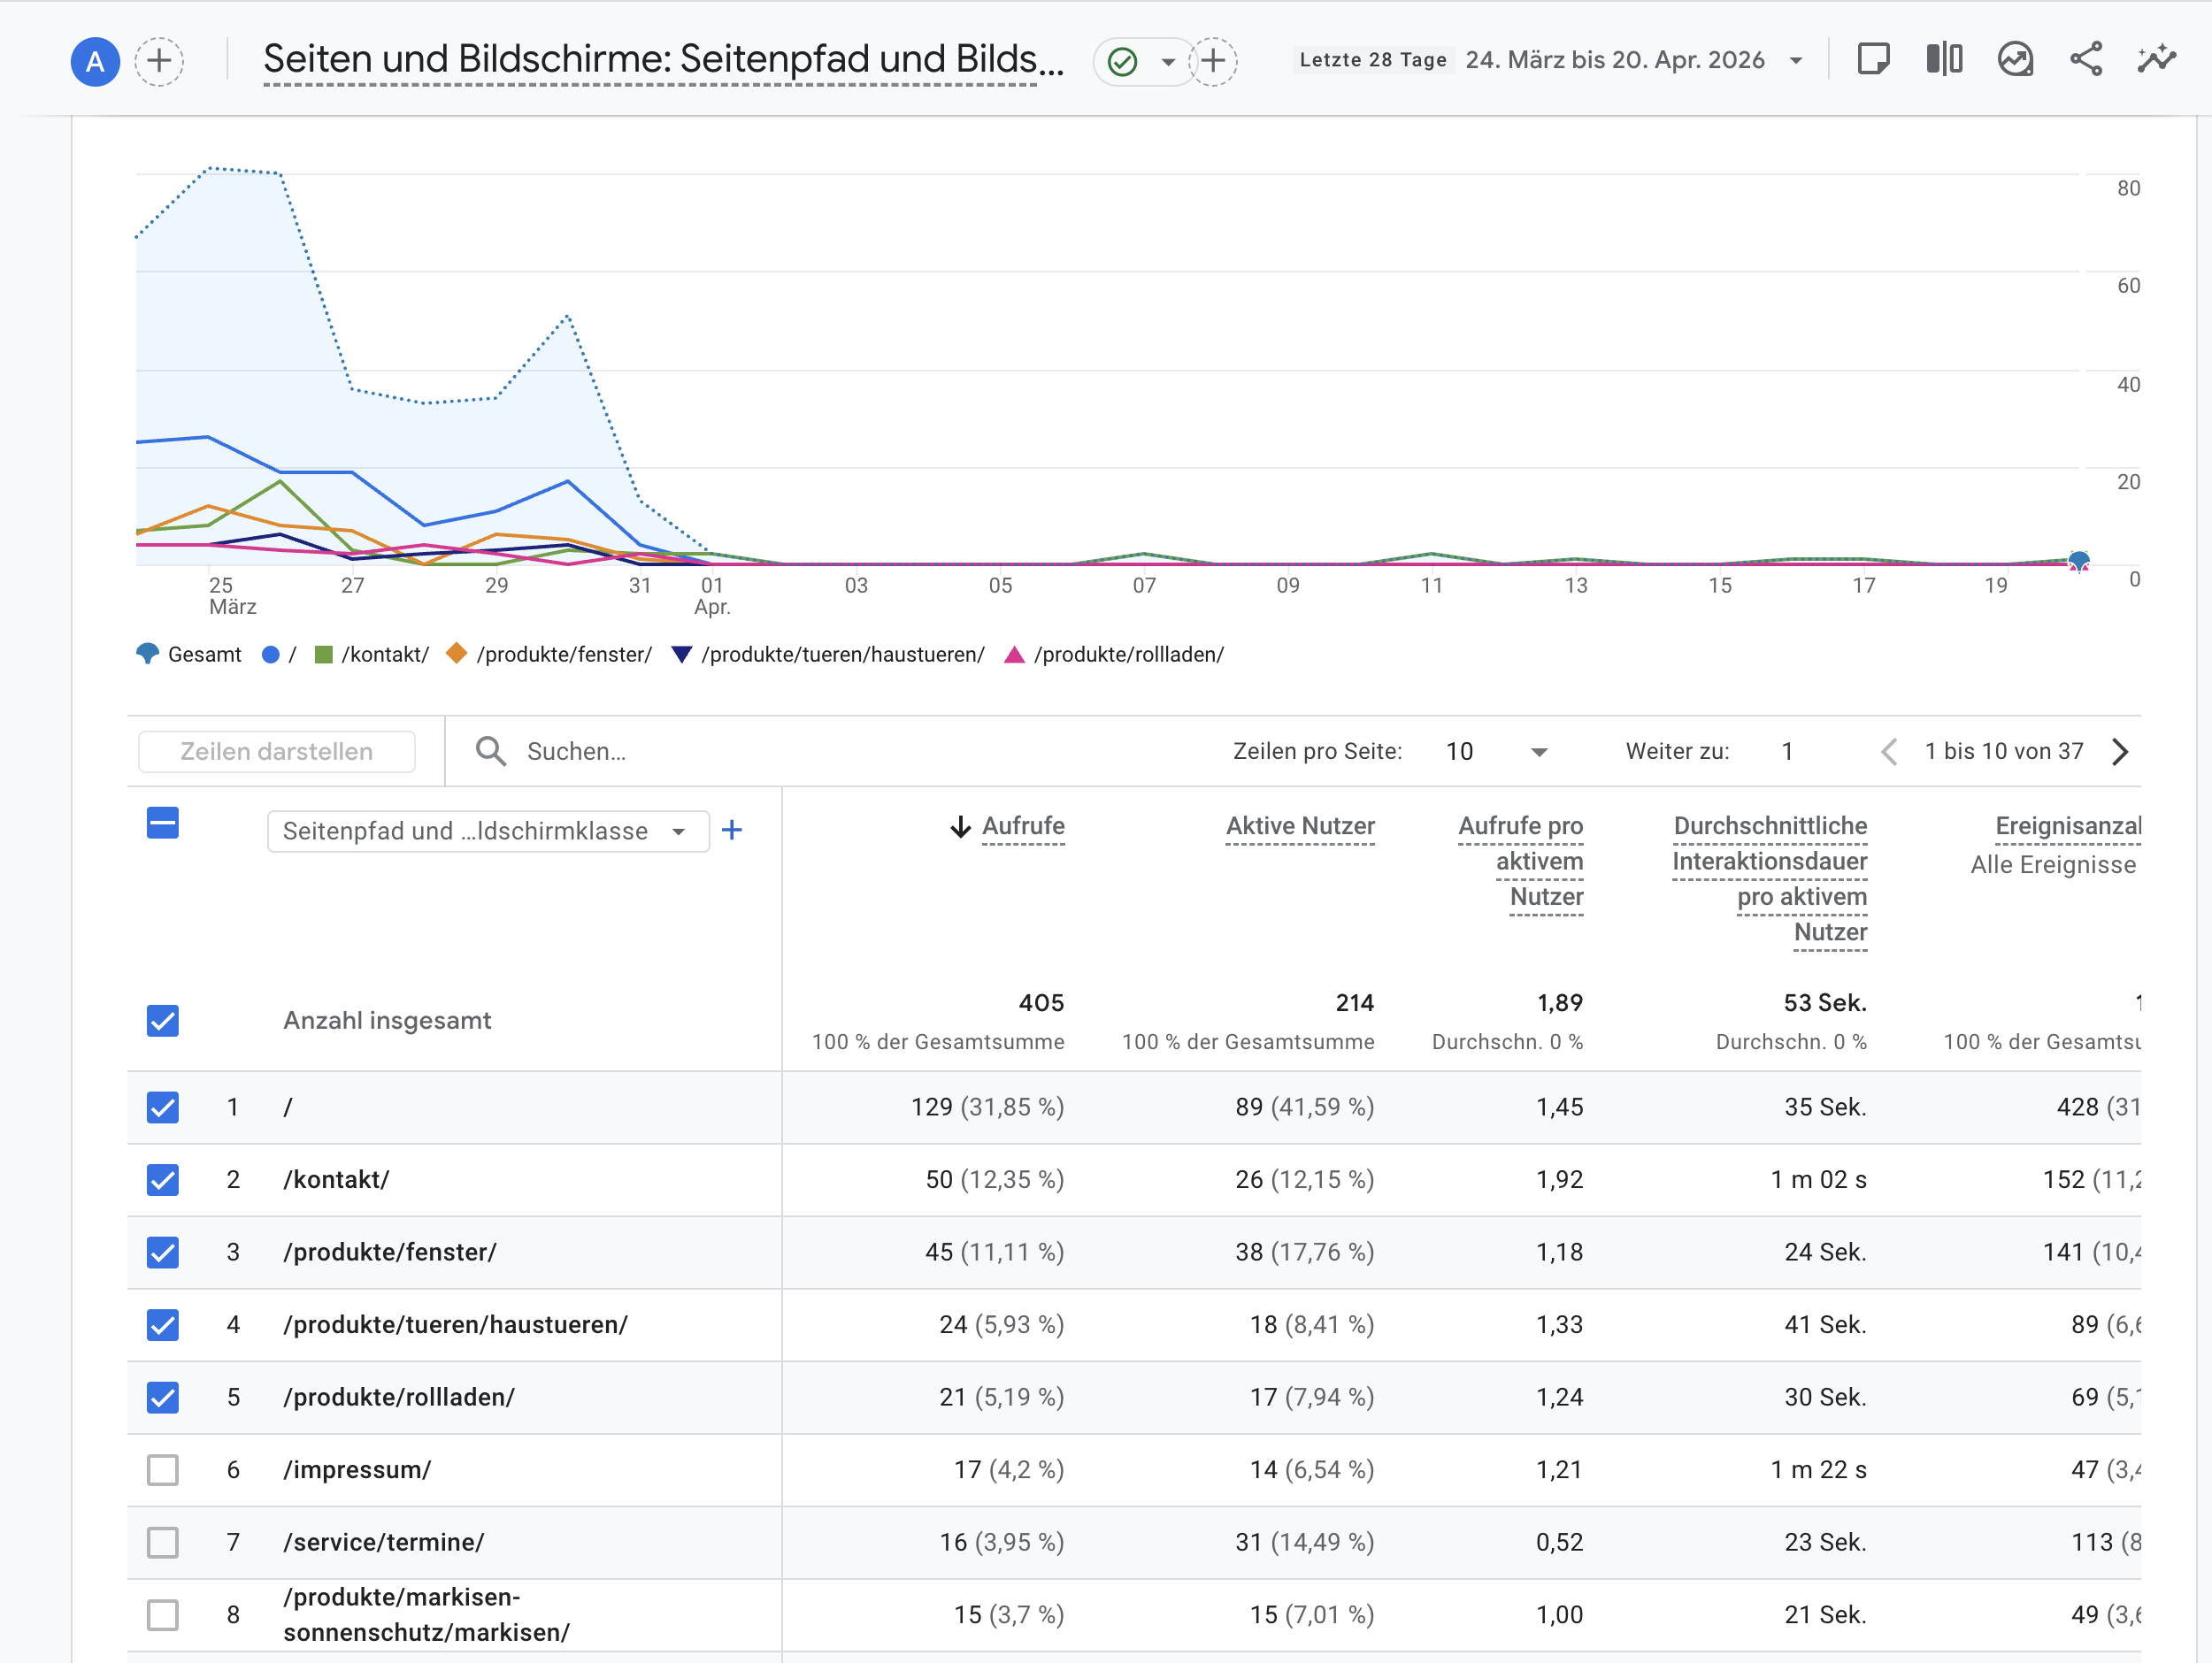Click the Insights sparkle icon
The image size is (2212, 1663).
2156,60
